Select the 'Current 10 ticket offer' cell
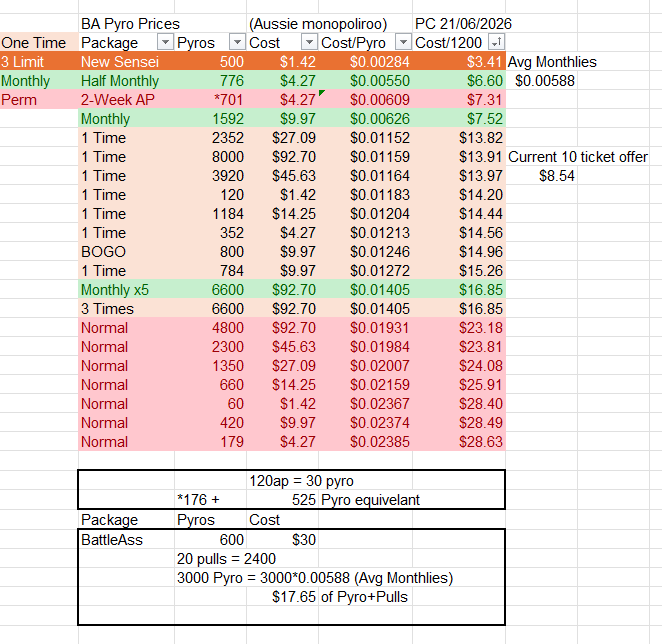Screen dimensions: 662x644 click(x=578, y=157)
